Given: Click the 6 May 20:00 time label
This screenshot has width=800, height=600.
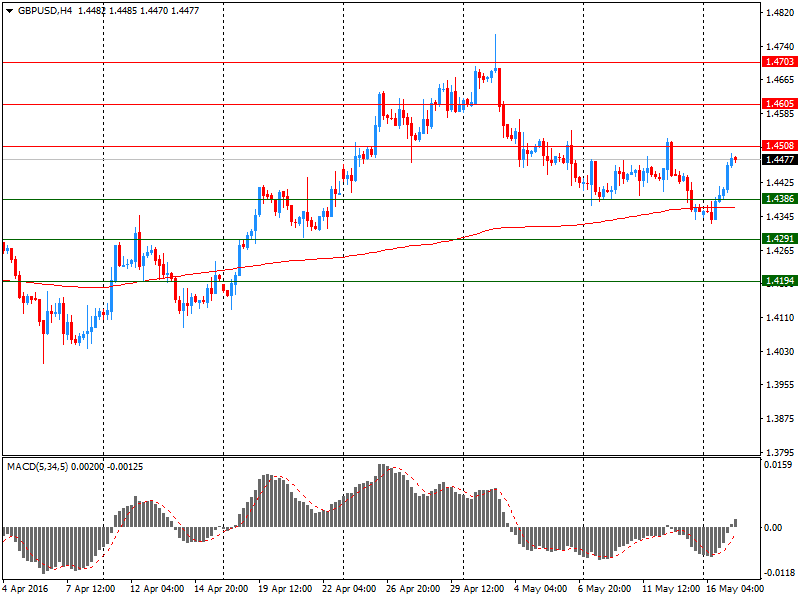Looking at the screenshot, I should pos(605,589).
